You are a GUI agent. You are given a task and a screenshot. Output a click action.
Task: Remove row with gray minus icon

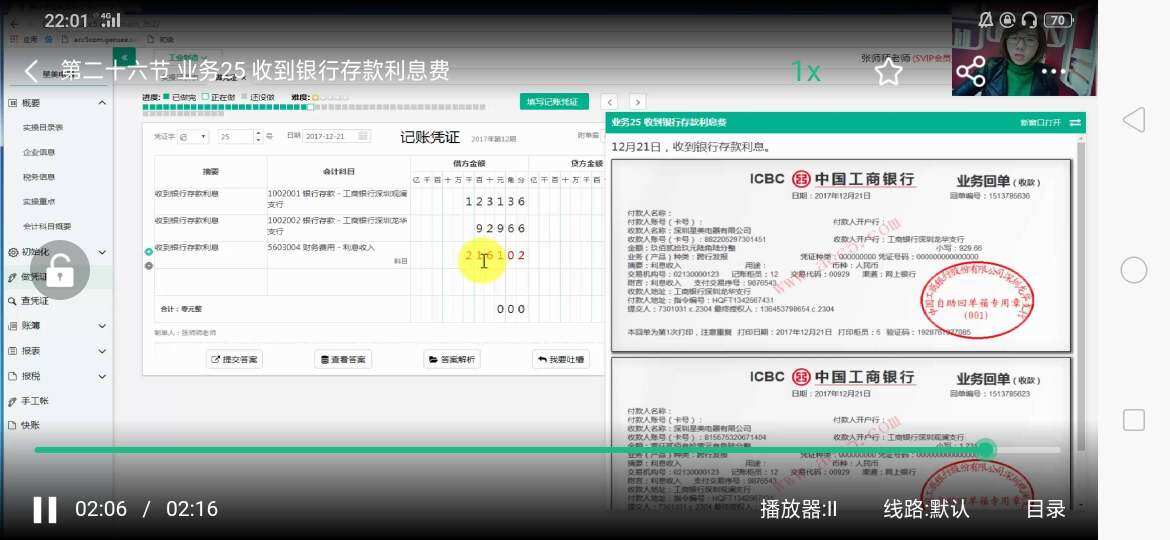[x=148, y=266]
